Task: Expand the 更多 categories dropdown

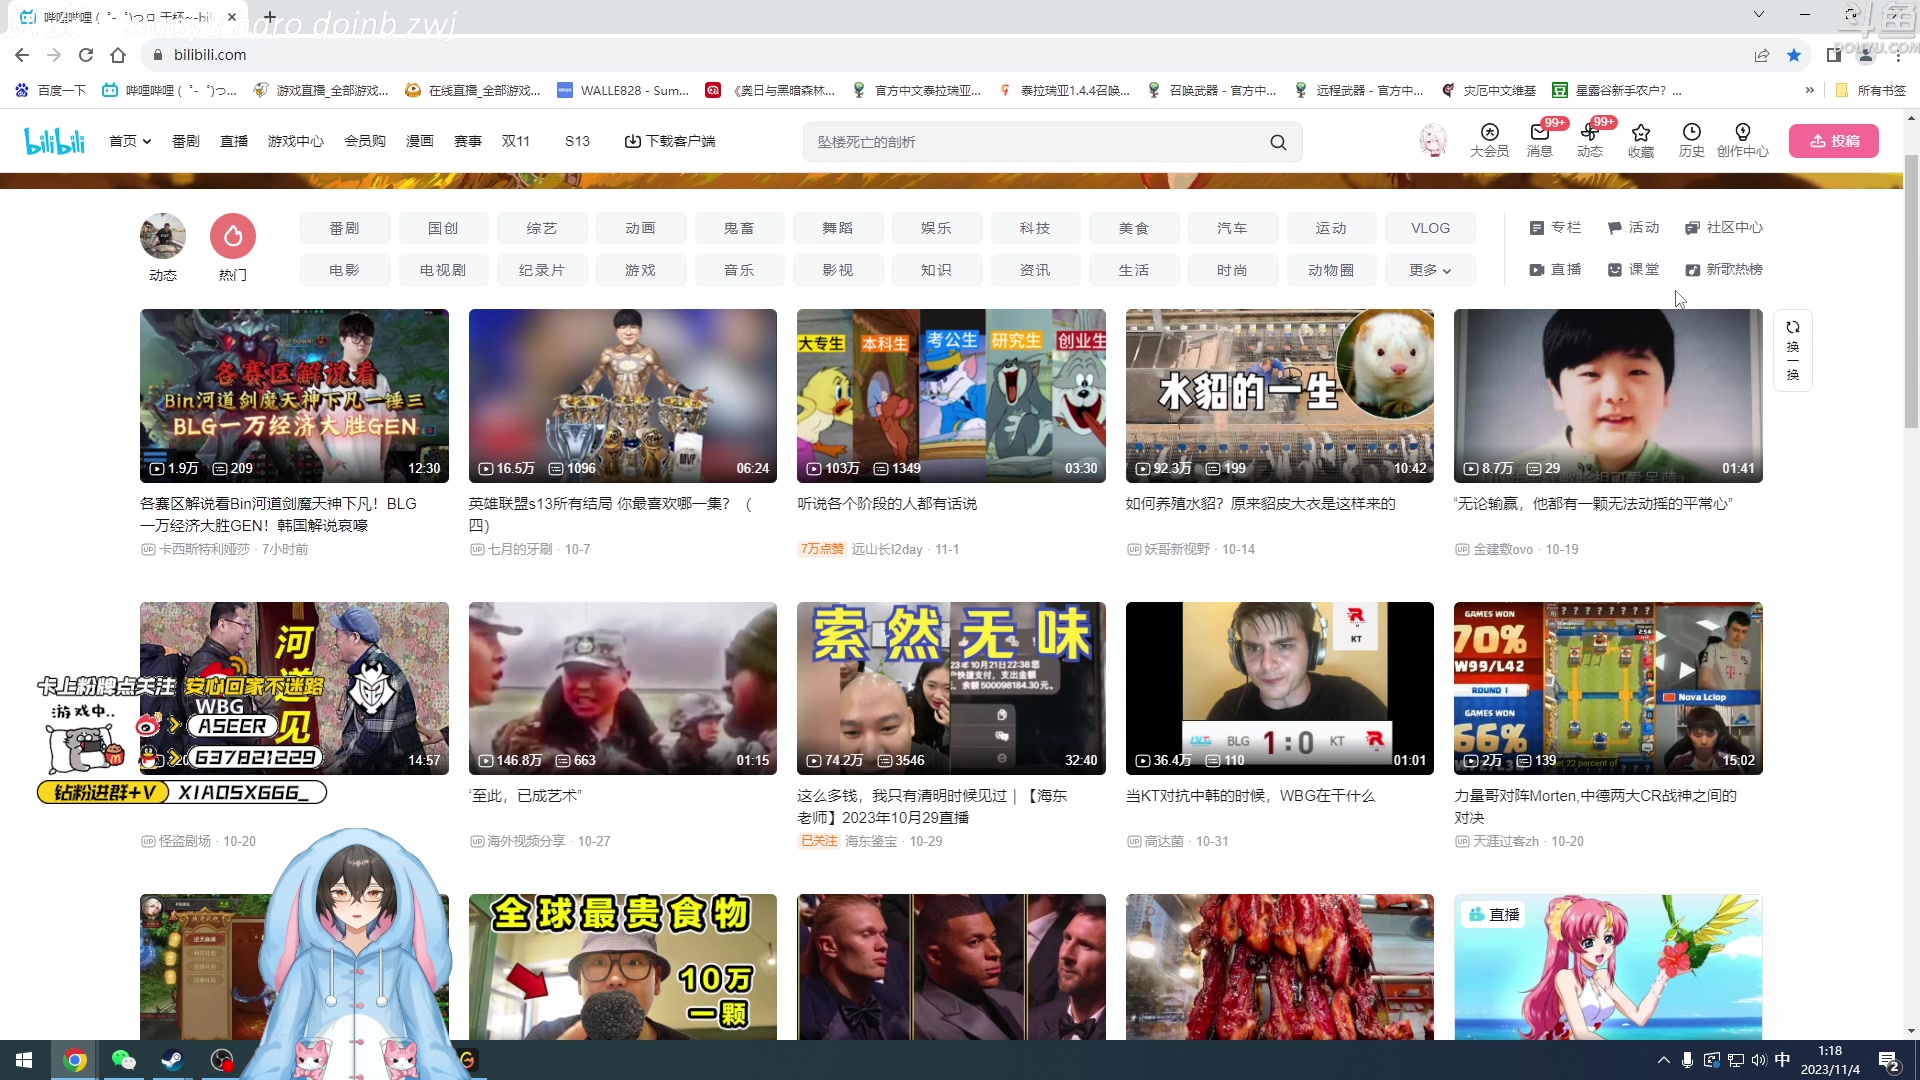Action: (x=1430, y=270)
